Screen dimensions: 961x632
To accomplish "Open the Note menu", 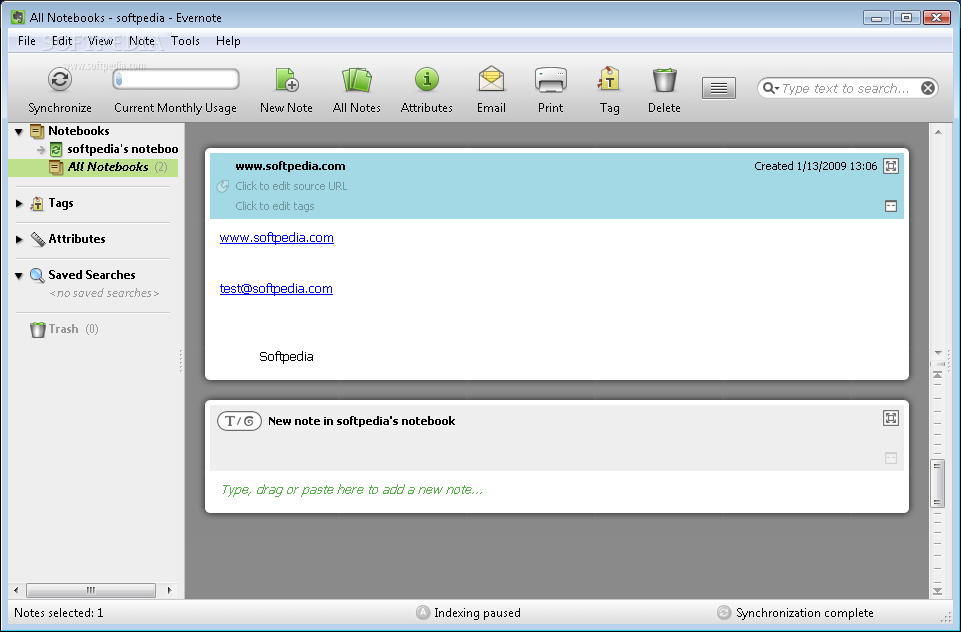I will pyautogui.click(x=142, y=41).
